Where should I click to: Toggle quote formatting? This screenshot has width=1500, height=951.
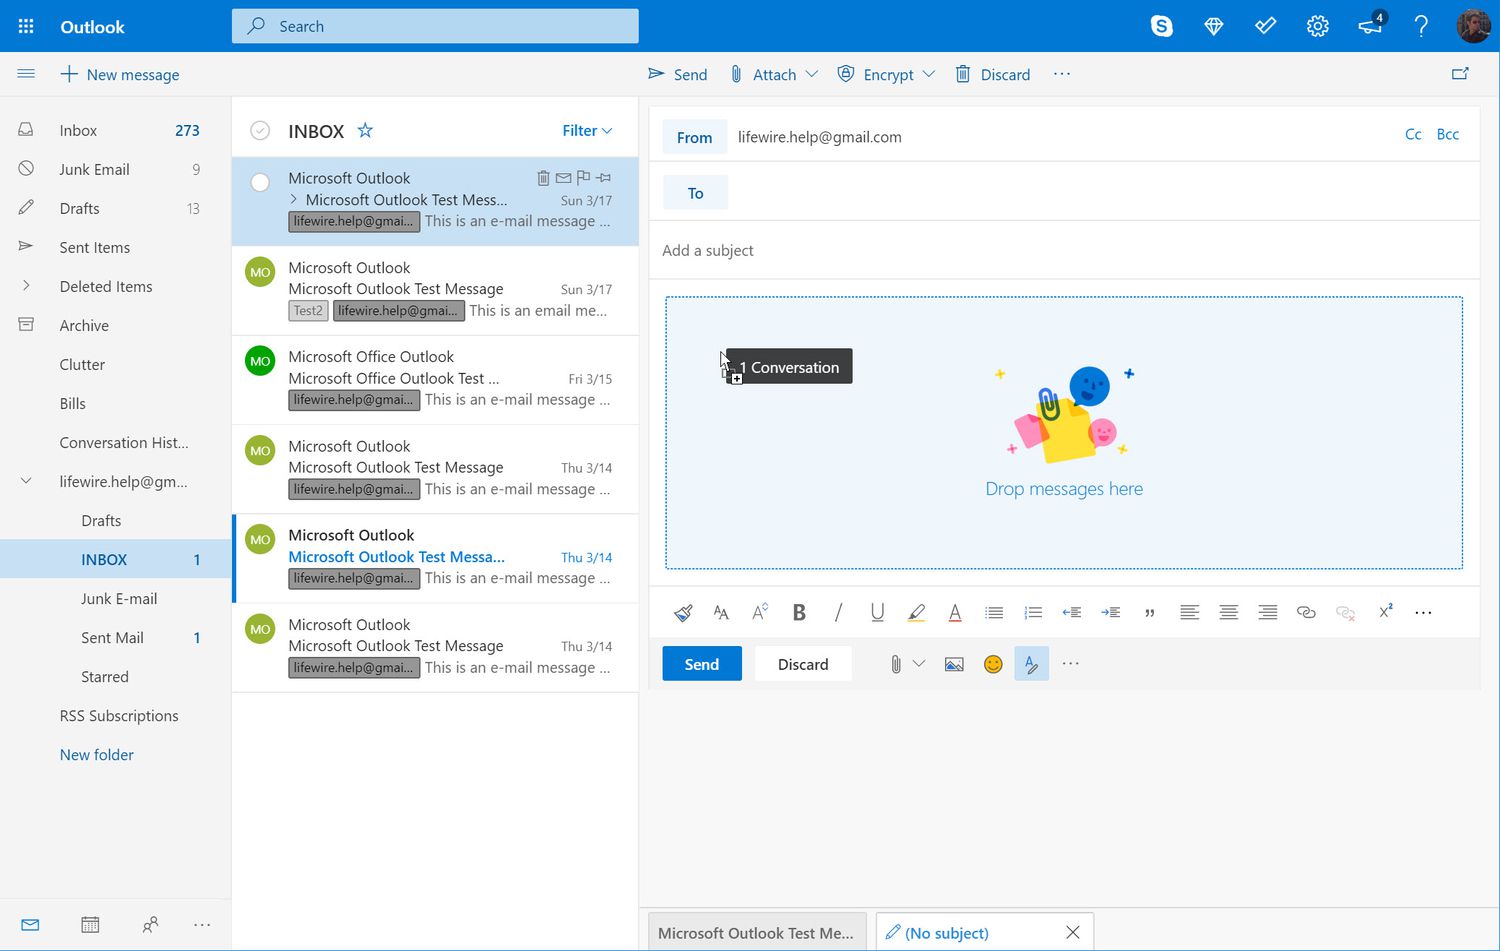[1150, 612]
